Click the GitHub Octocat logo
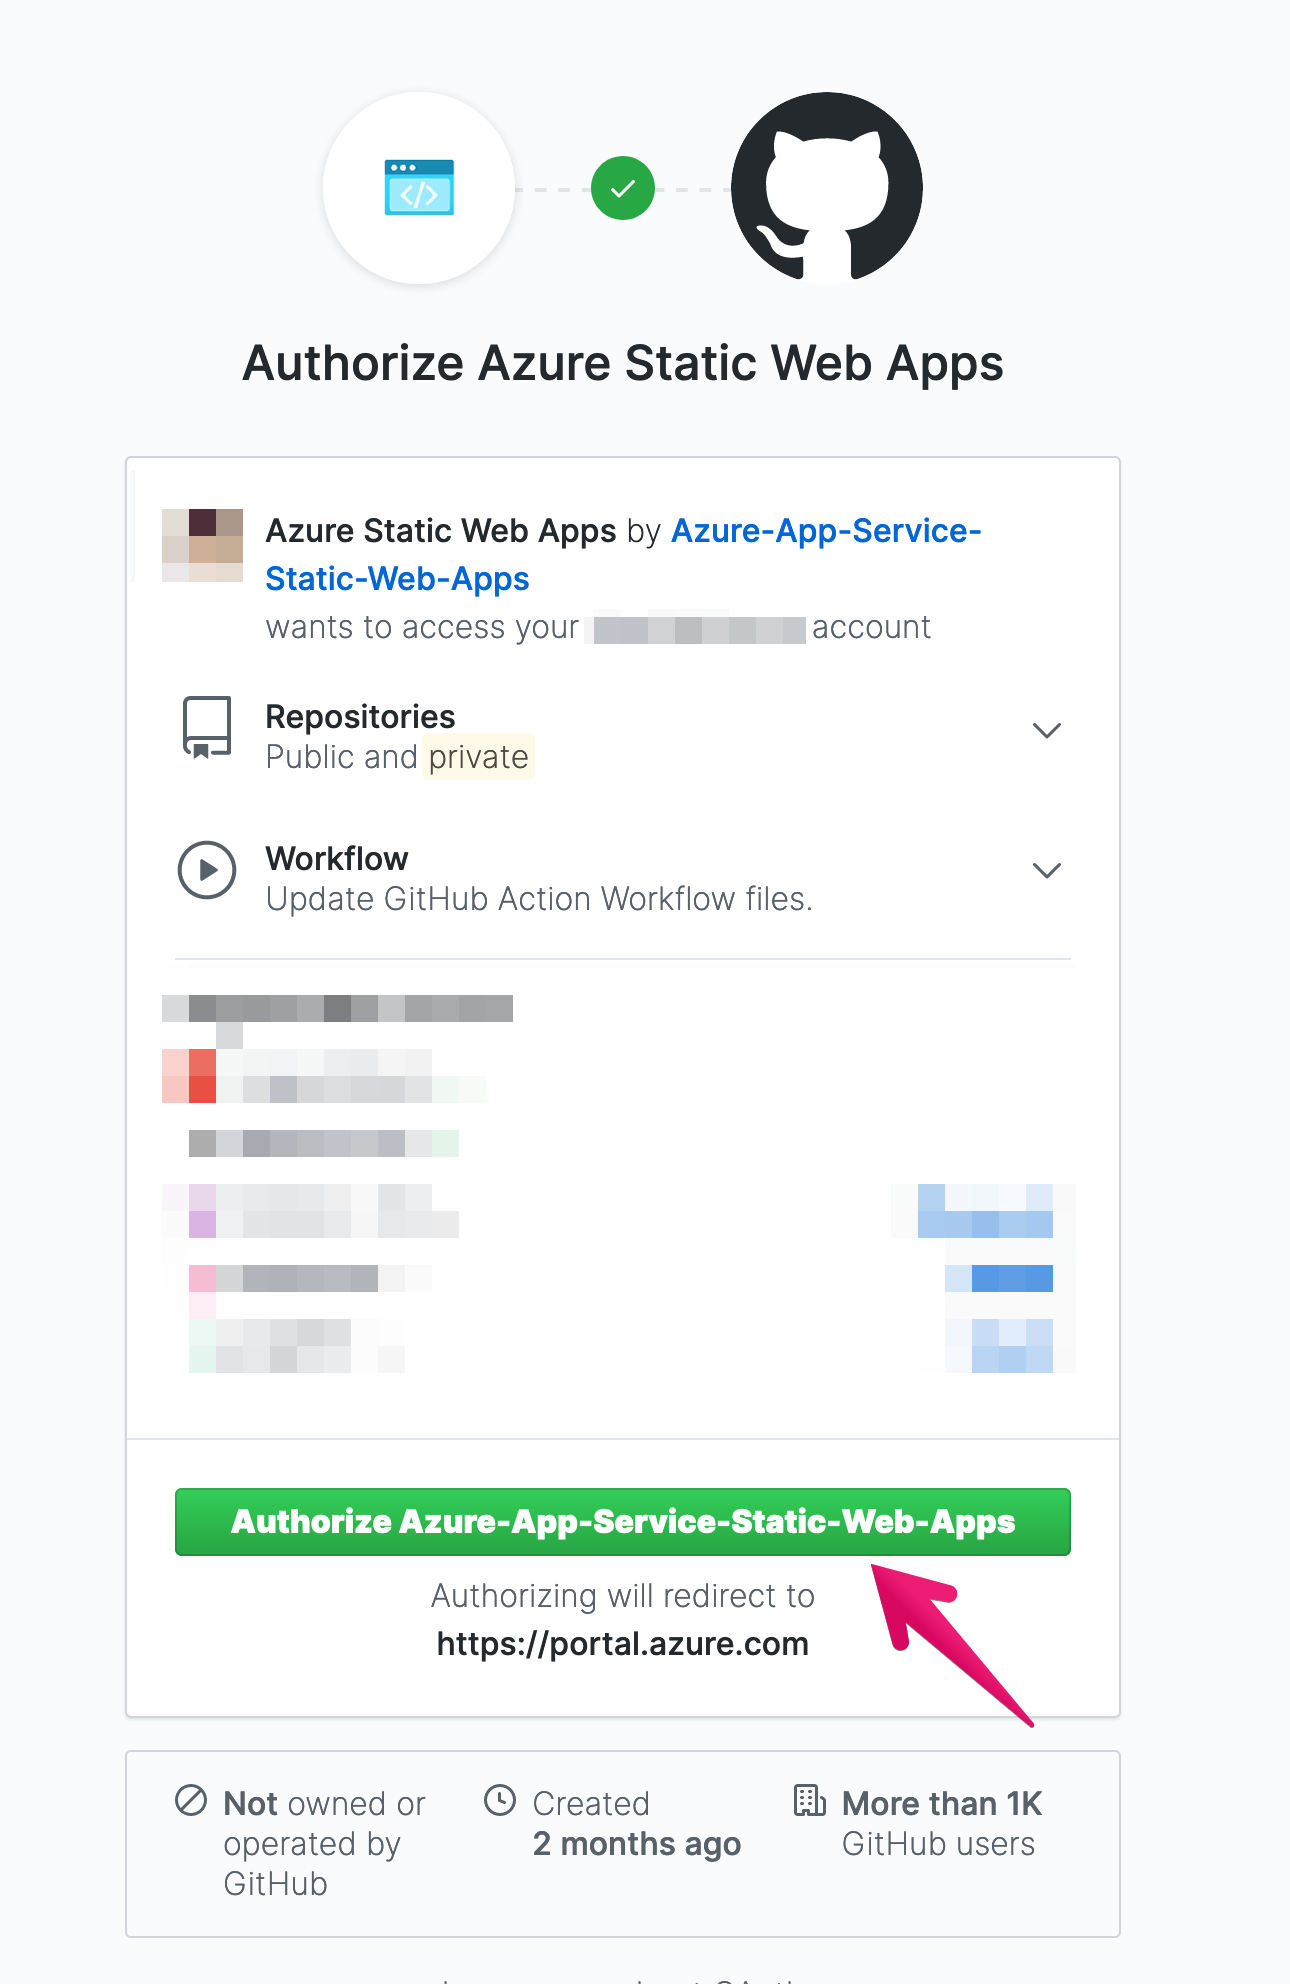Viewport: 1290px width, 1984px height. [x=827, y=188]
